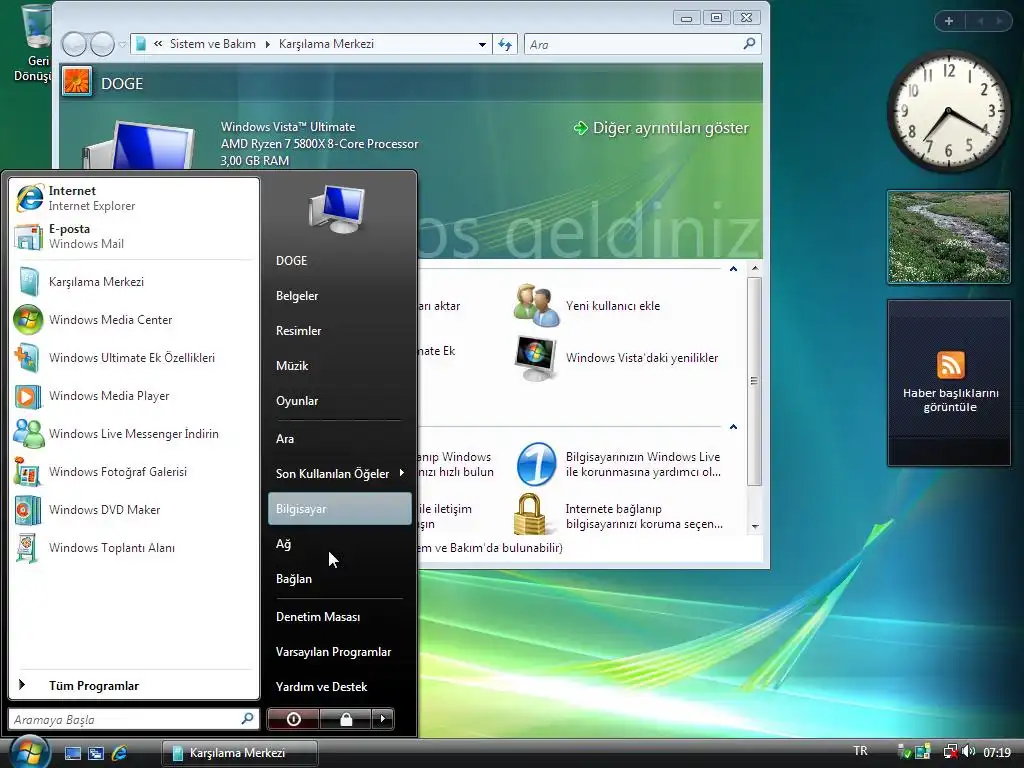Click the Aramaya Başla search field
The image size is (1024, 768).
(x=133, y=719)
